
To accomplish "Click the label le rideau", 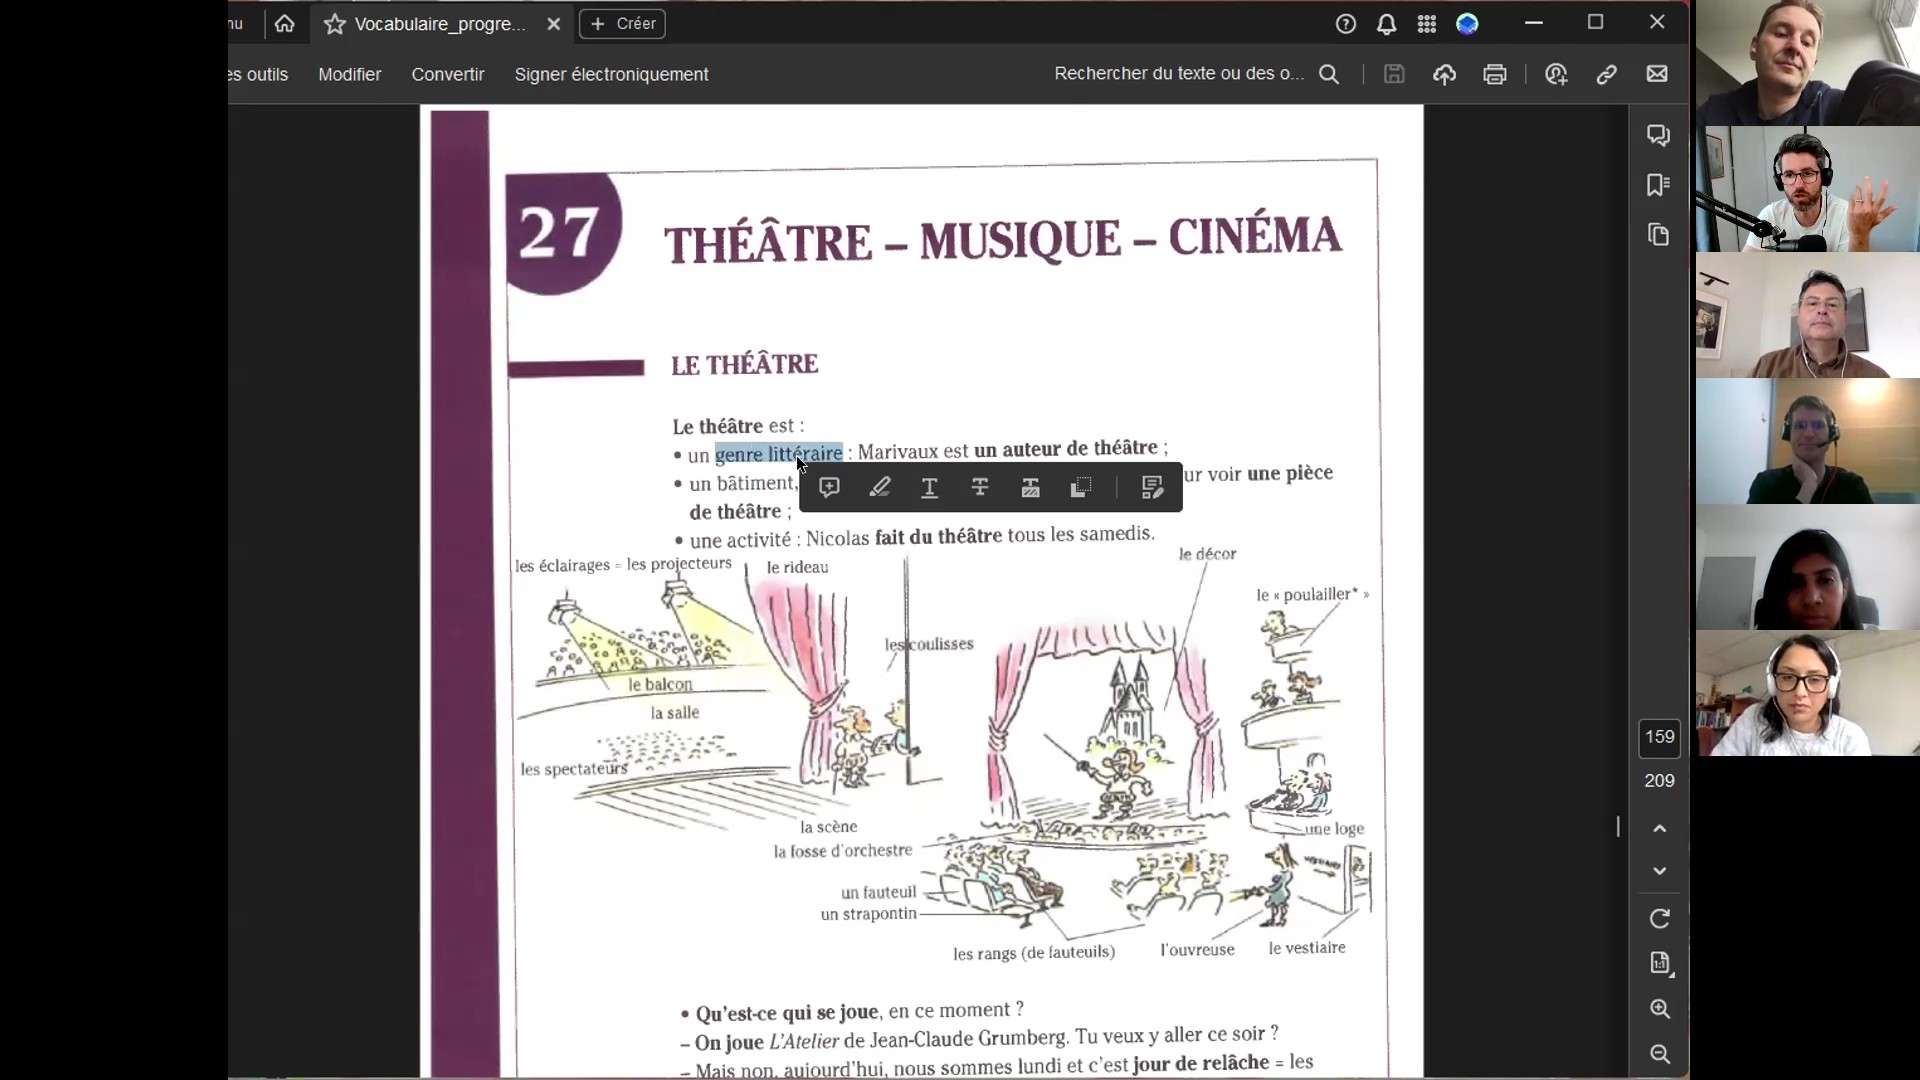I will coord(798,567).
